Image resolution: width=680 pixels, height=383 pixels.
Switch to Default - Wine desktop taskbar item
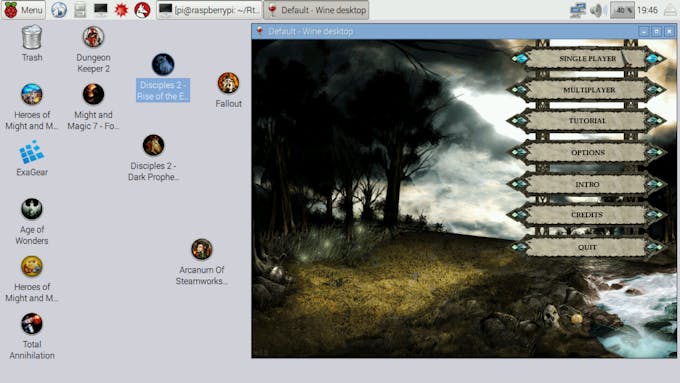pos(317,10)
